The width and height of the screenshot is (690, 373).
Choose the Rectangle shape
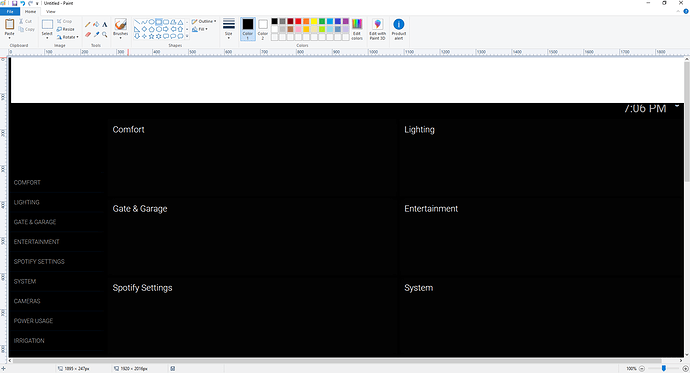tap(158, 22)
